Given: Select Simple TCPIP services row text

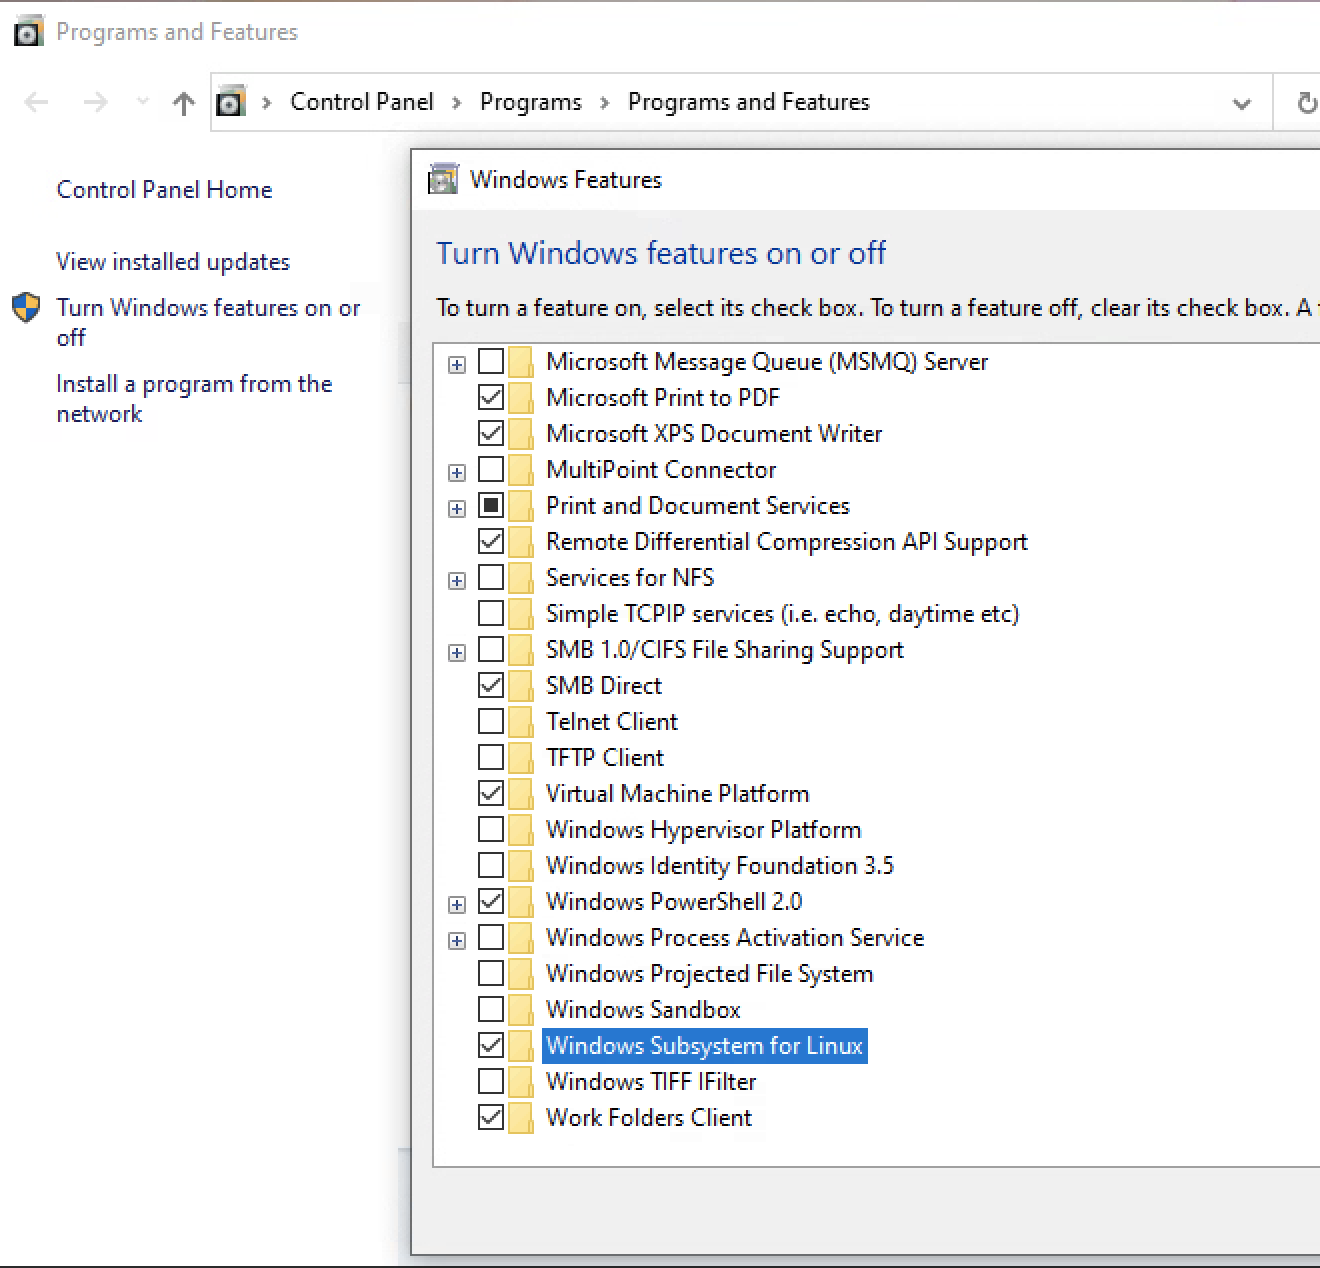Looking at the screenshot, I should click(x=782, y=614).
